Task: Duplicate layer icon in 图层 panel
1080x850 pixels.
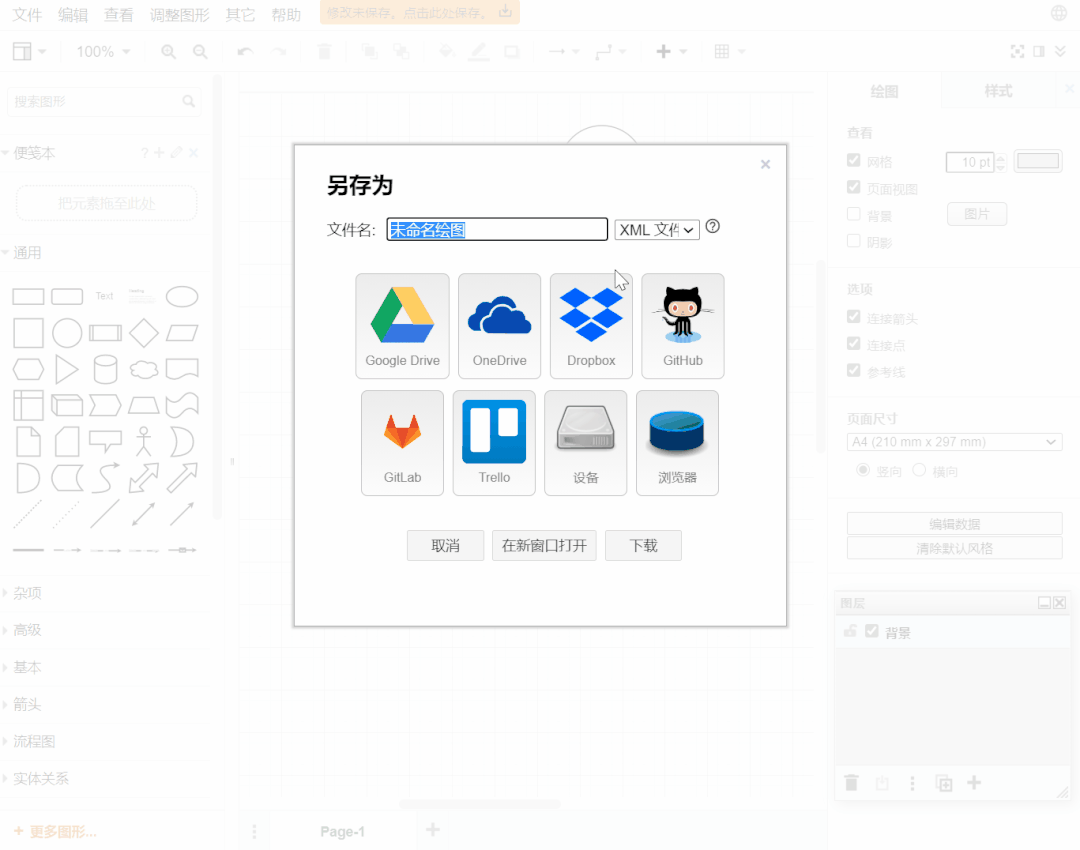Action: (944, 783)
